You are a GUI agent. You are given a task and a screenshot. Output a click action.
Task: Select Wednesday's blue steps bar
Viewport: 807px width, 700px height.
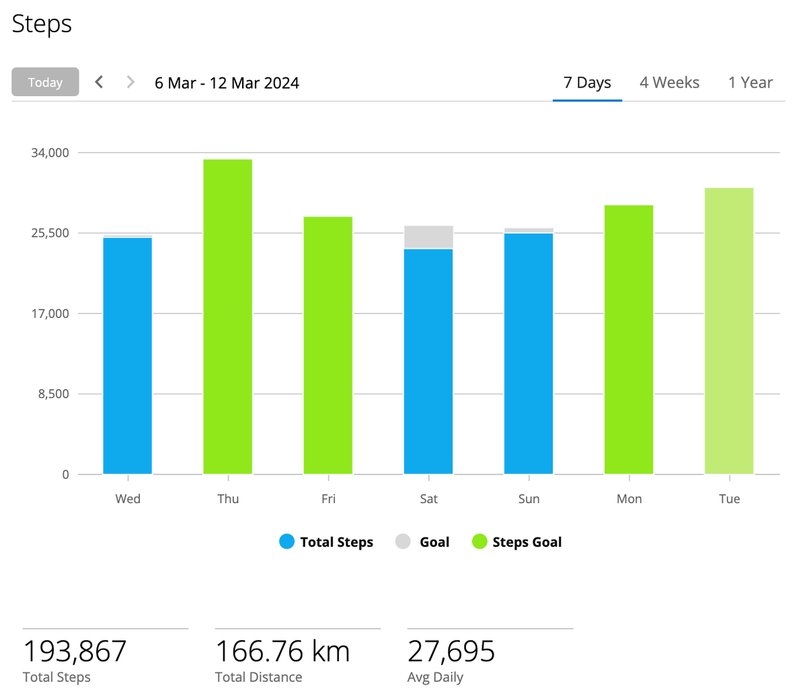coord(128,355)
